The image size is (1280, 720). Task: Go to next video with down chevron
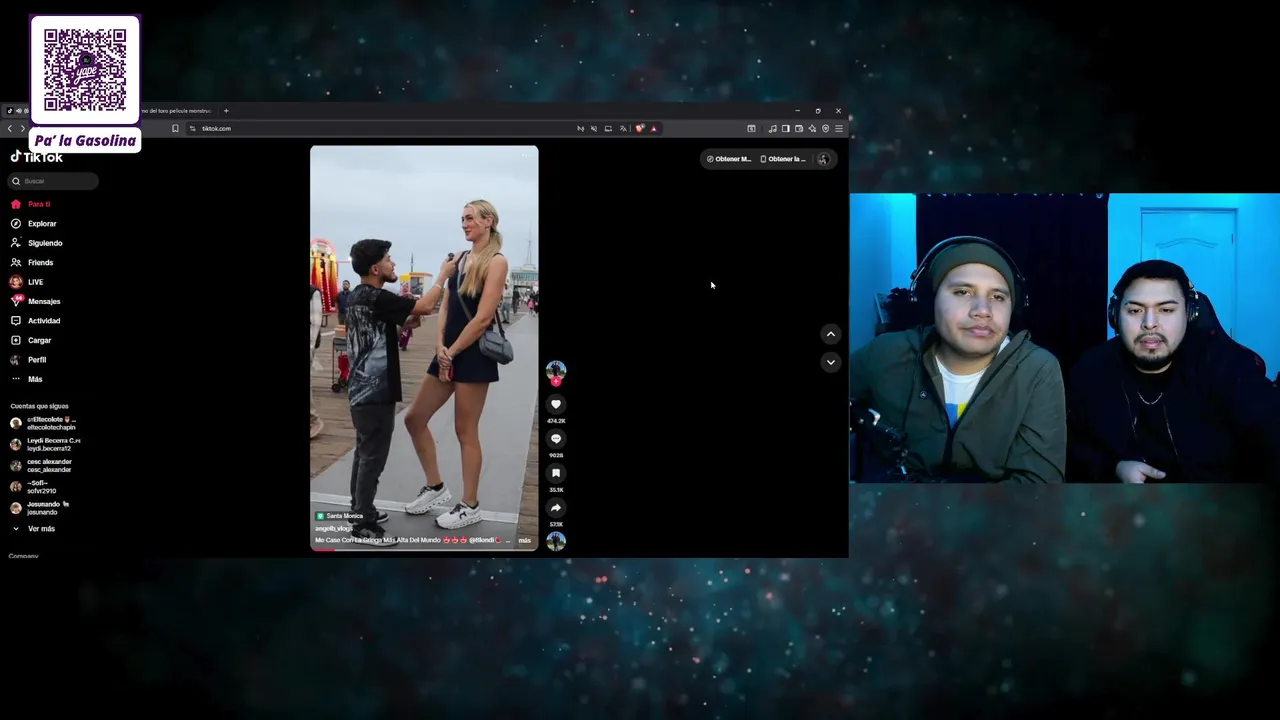830,362
